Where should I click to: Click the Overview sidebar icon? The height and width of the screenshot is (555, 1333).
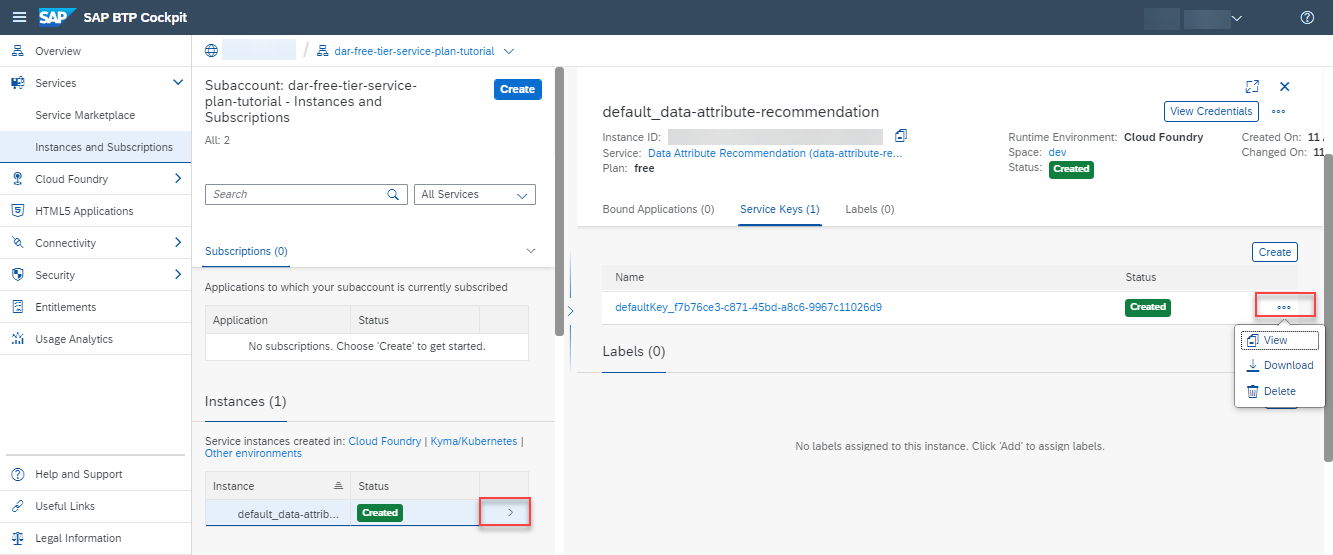[x=17, y=51]
